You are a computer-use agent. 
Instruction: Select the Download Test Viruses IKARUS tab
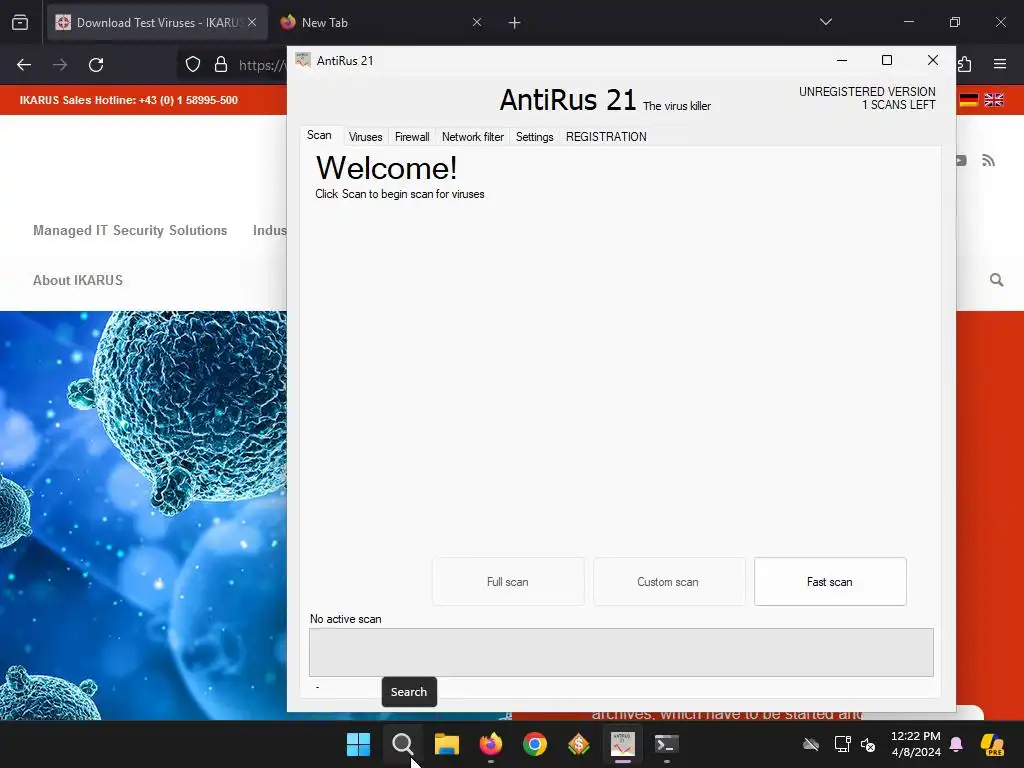click(x=157, y=23)
